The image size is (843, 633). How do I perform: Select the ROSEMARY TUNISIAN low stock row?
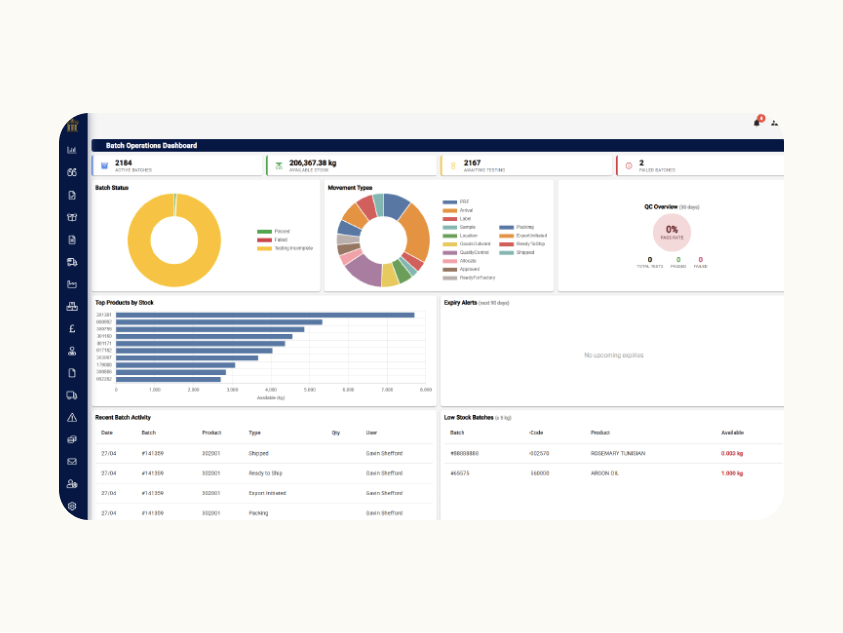pyautogui.click(x=613, y=453)
